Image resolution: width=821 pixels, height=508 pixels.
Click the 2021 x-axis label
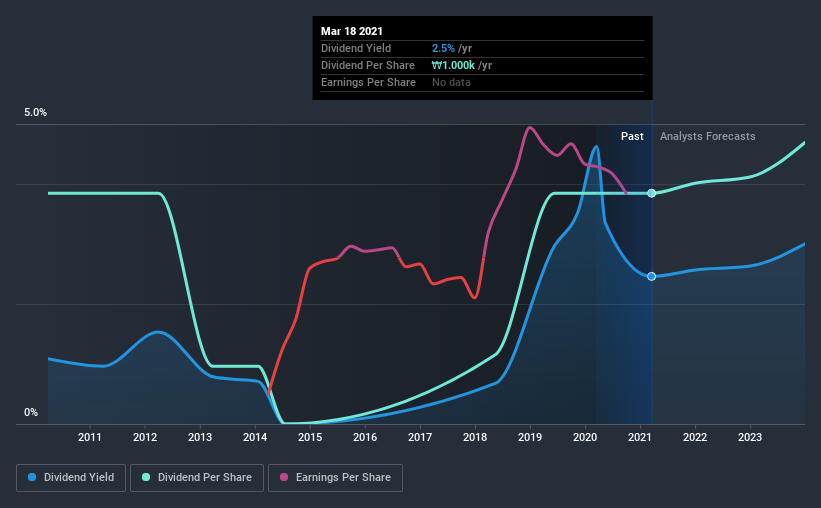tap(640, 437)
